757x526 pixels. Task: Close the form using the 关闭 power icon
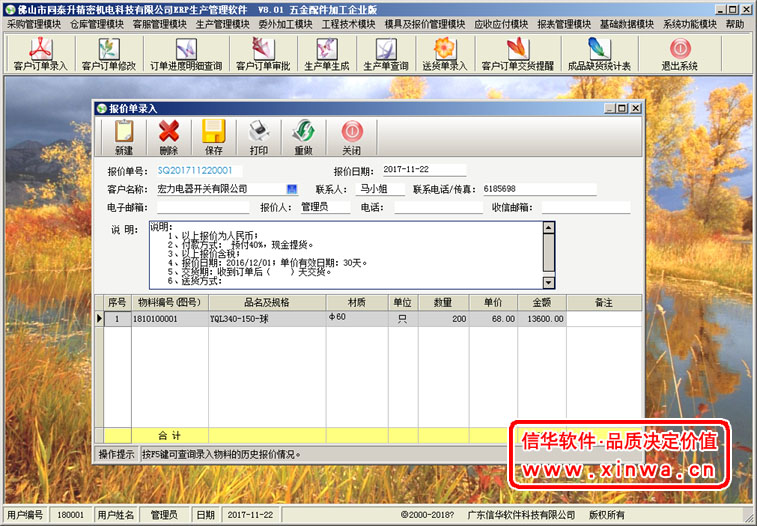pyautogui.click(x=351, y=136)
